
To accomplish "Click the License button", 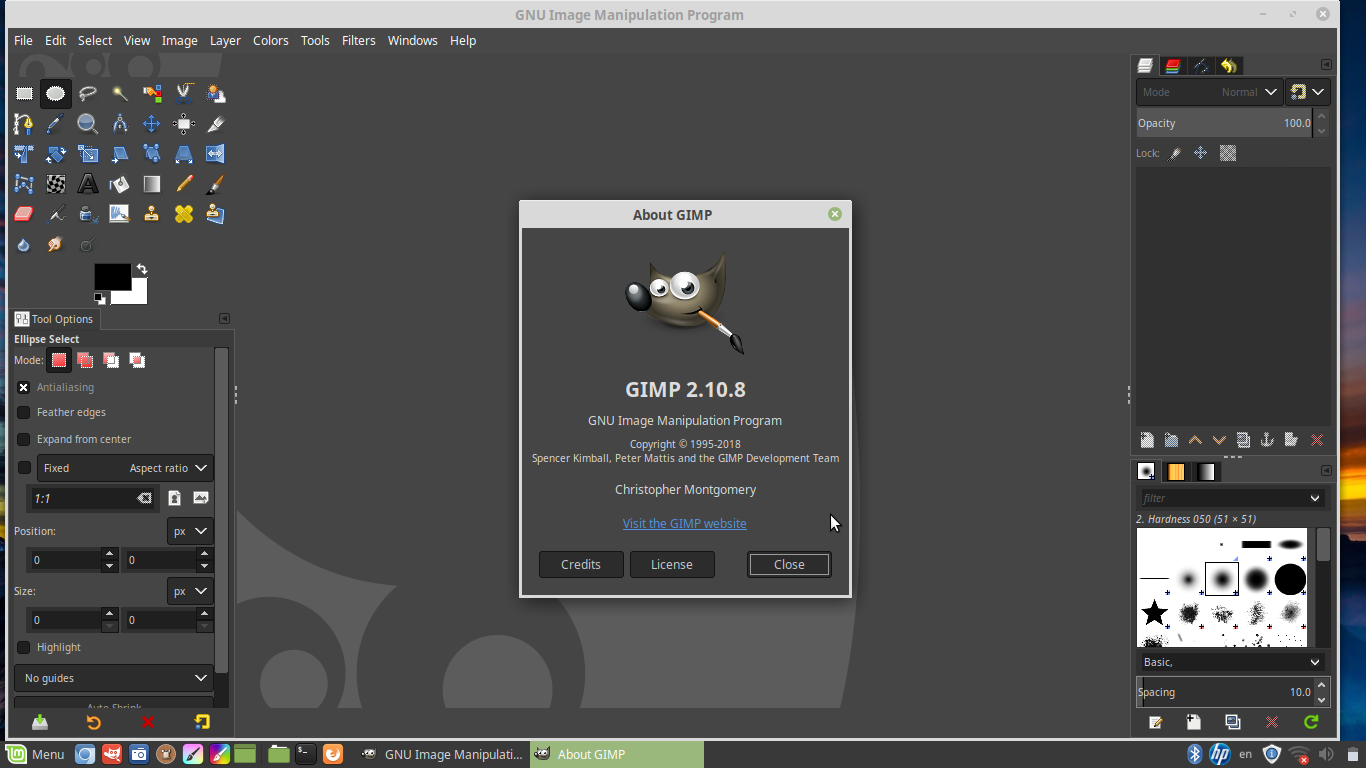I will (672, 564).
